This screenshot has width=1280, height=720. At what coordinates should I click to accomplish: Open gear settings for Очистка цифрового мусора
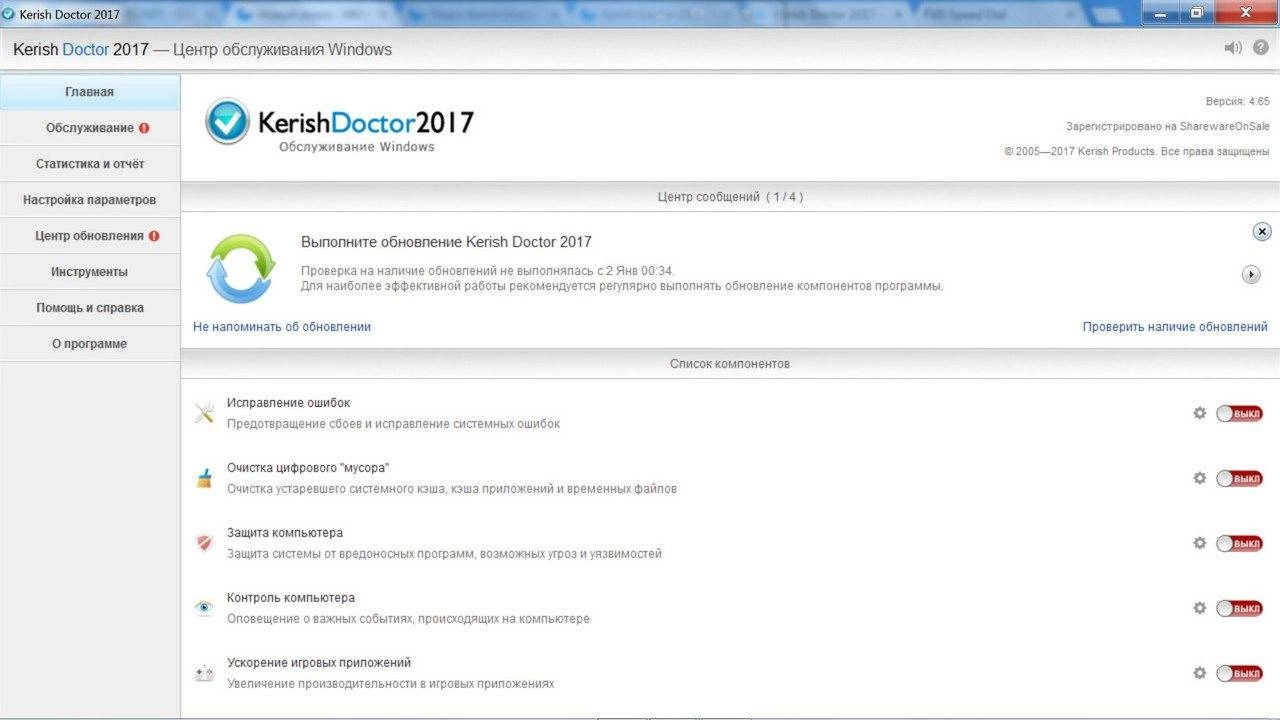click(x=1200, y=478)
